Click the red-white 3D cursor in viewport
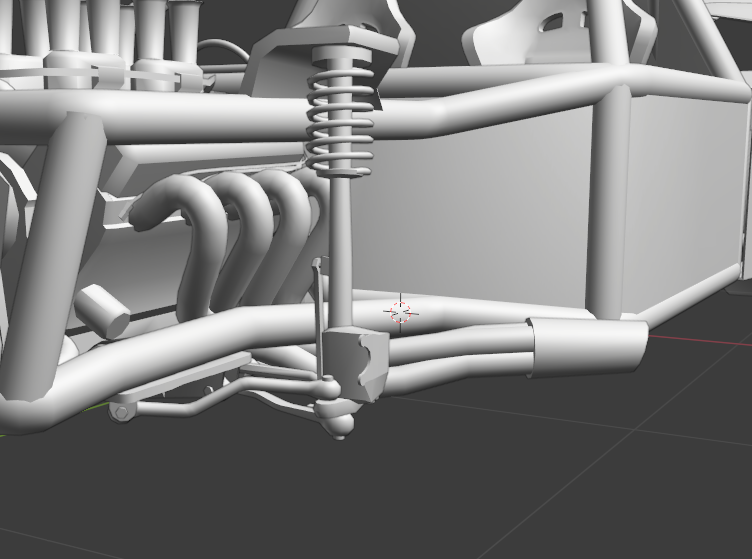 (x=401, y=313)
